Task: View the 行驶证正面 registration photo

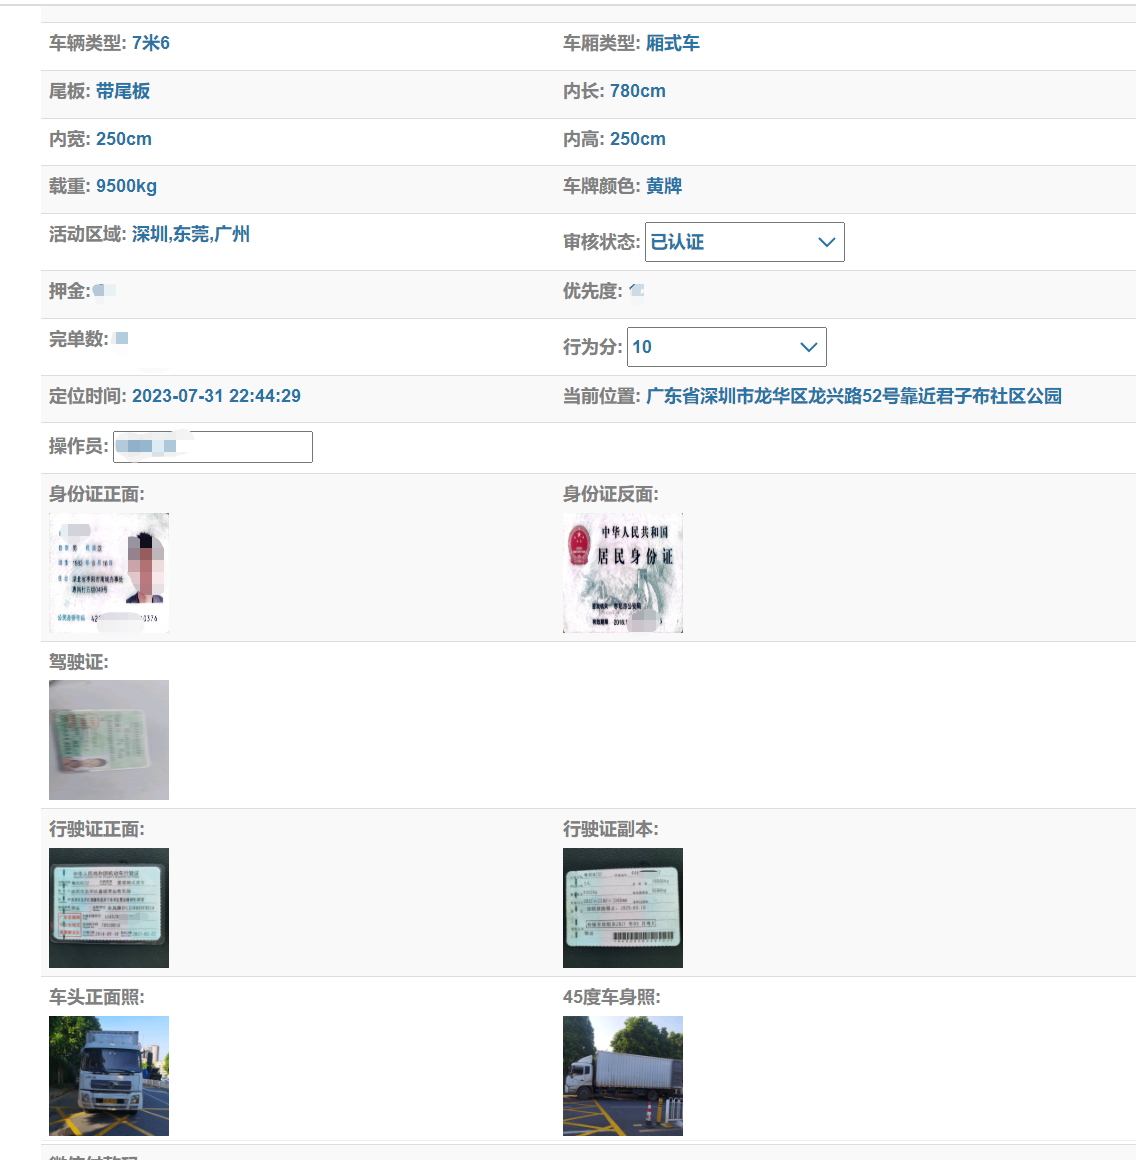Action: pyautogui.click(x=109, y=907)
